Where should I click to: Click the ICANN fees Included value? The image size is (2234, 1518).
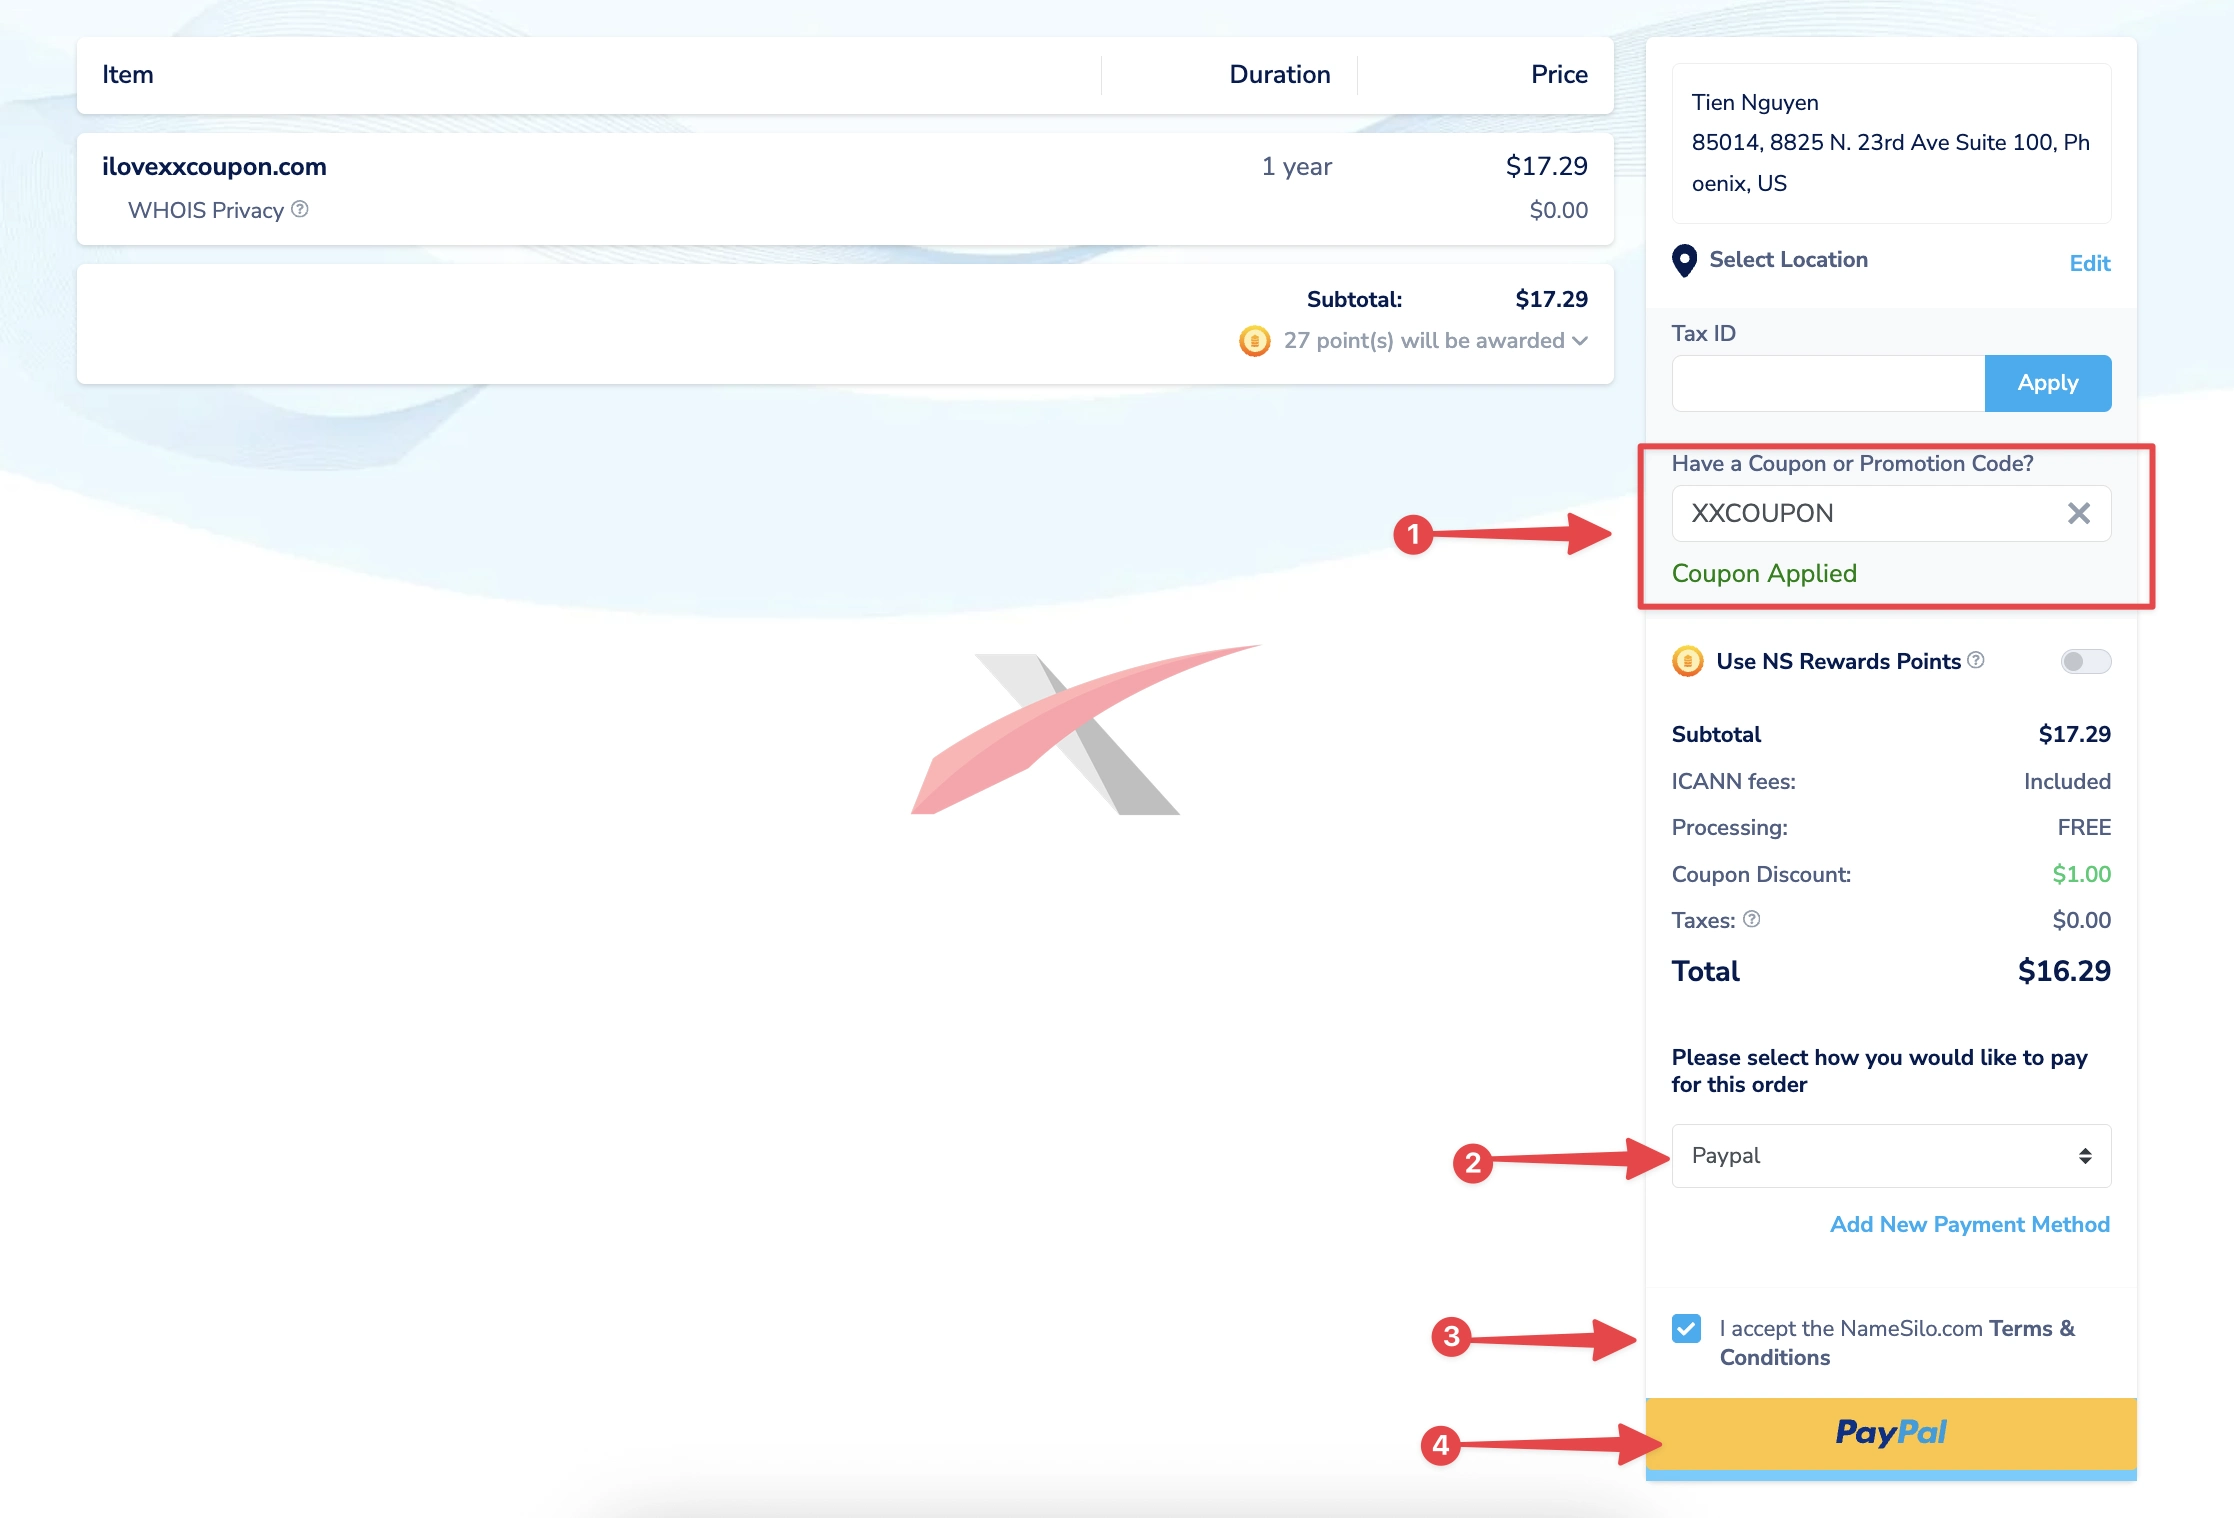click(x=2067, y=781)
